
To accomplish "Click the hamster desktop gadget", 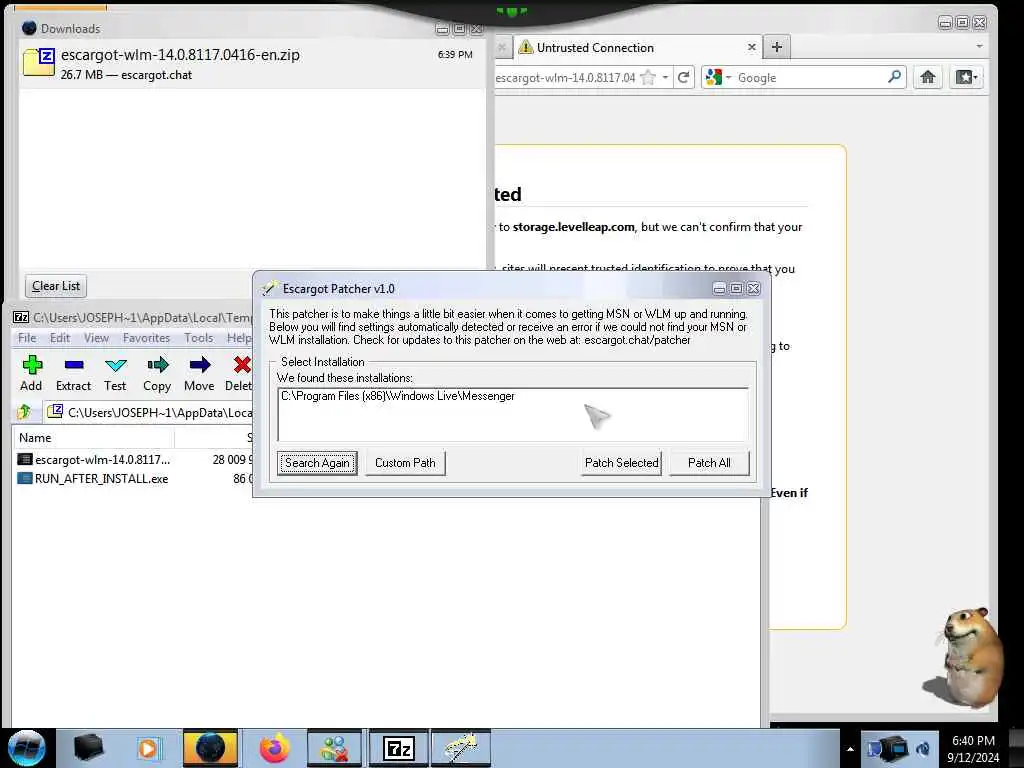I will 963,660.
